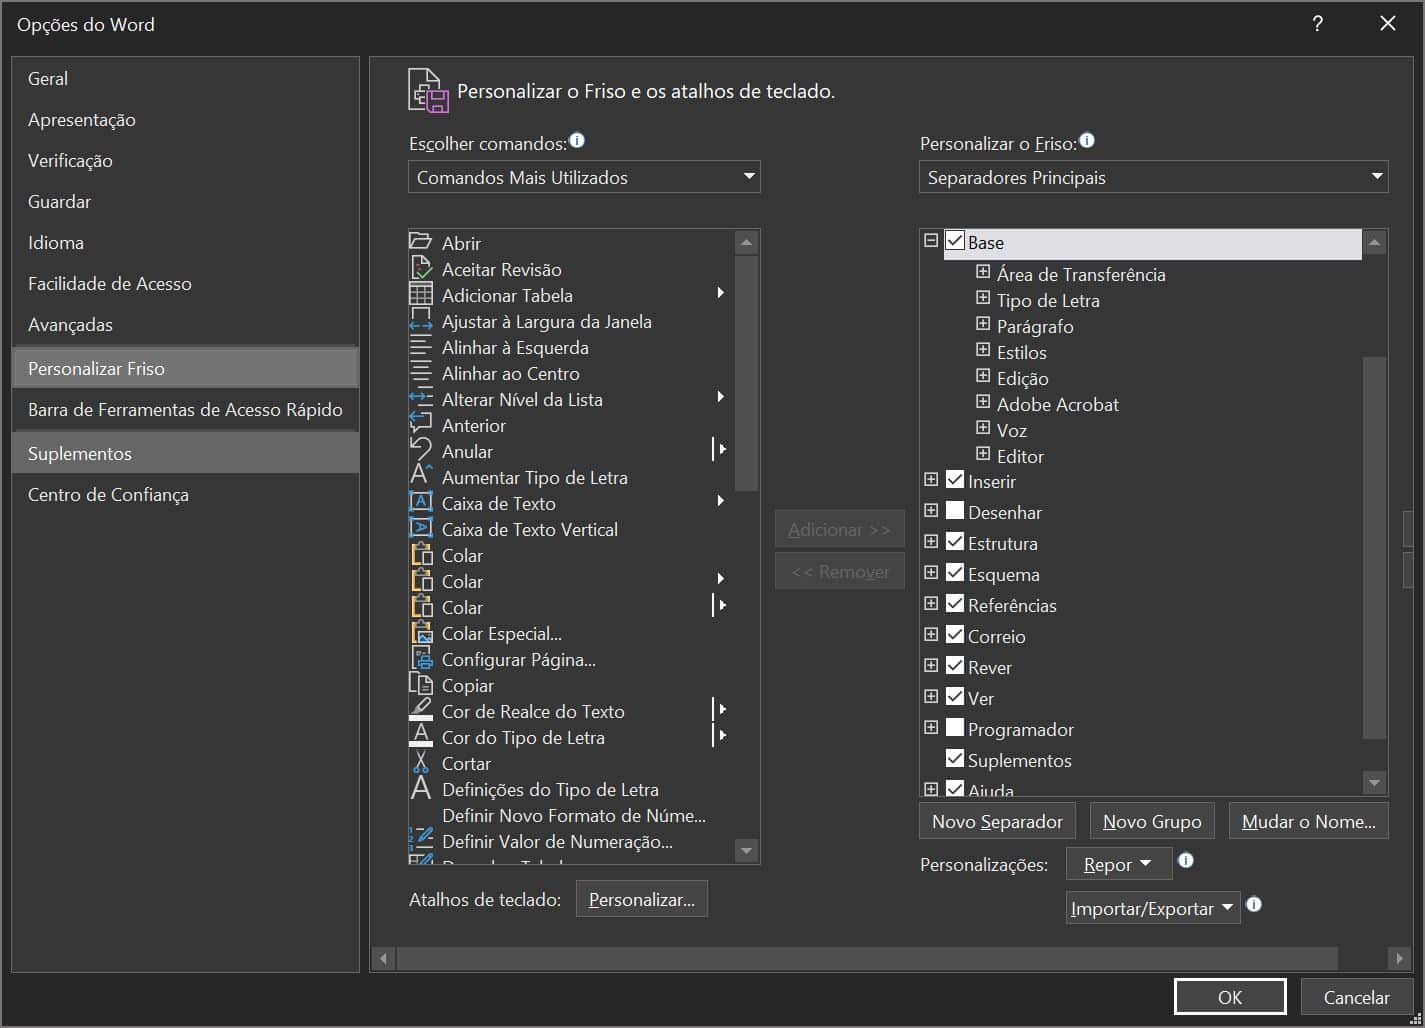Check the Programador tab checkbox
The image size is (1425, 1028).
pos(955,728)
